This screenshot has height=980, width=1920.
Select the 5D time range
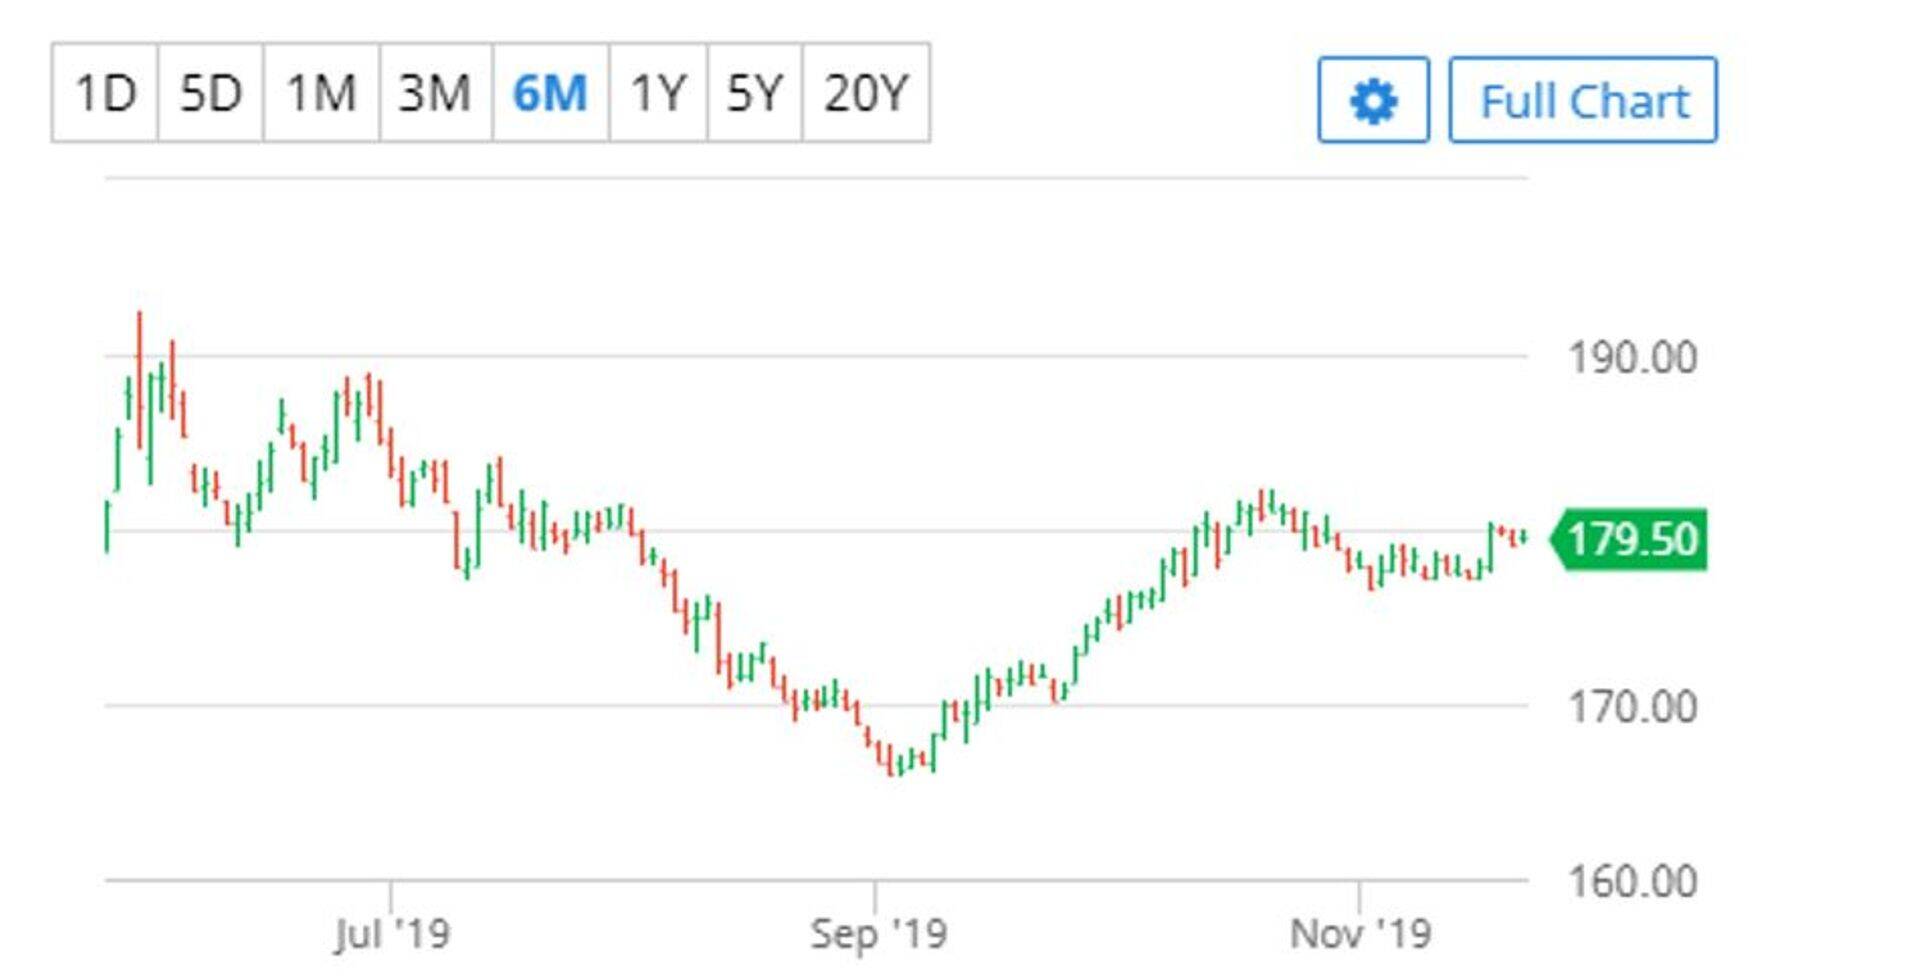(x=211, y=93)
